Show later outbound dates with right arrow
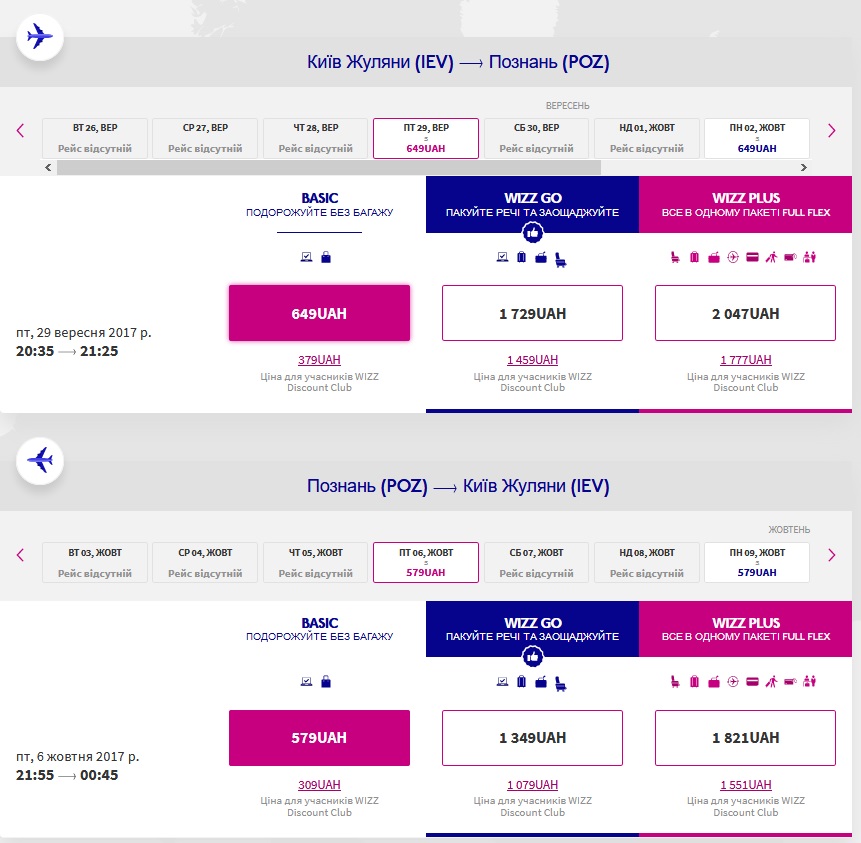The image size is (861, 843). pyautogui.click(x=831, y=130)
